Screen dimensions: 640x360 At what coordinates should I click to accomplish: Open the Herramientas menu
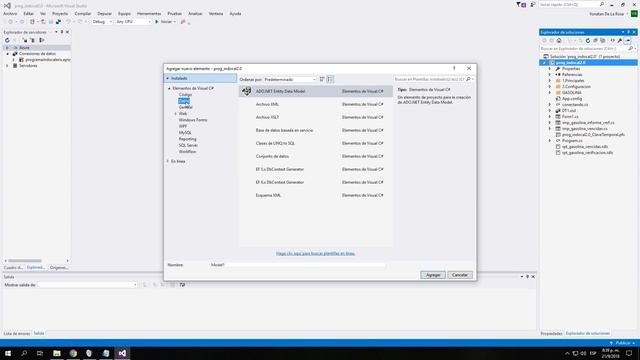click(149, 13)
